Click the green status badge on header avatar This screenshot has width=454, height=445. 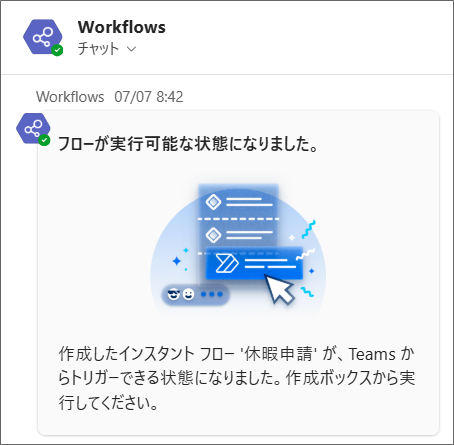click(57, 50)
